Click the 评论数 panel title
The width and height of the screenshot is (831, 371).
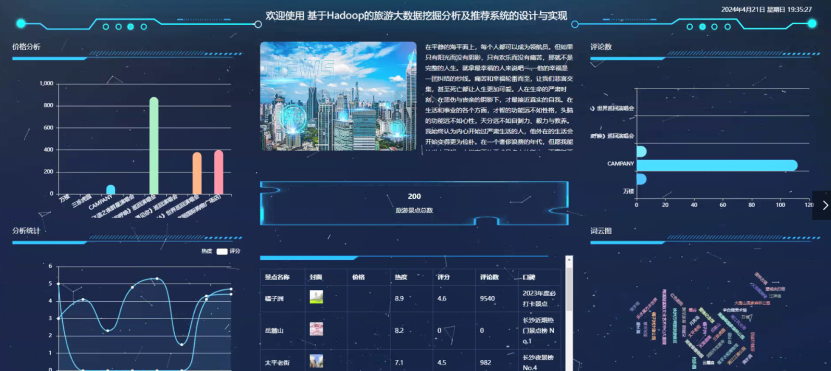[602, 47]
